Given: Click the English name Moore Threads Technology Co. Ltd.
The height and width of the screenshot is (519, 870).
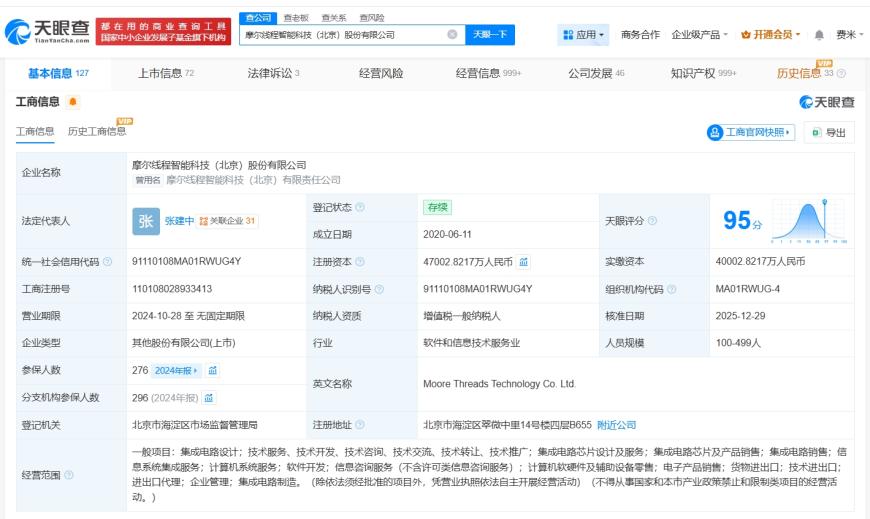Looking at the screenshot, I should 499,384.
